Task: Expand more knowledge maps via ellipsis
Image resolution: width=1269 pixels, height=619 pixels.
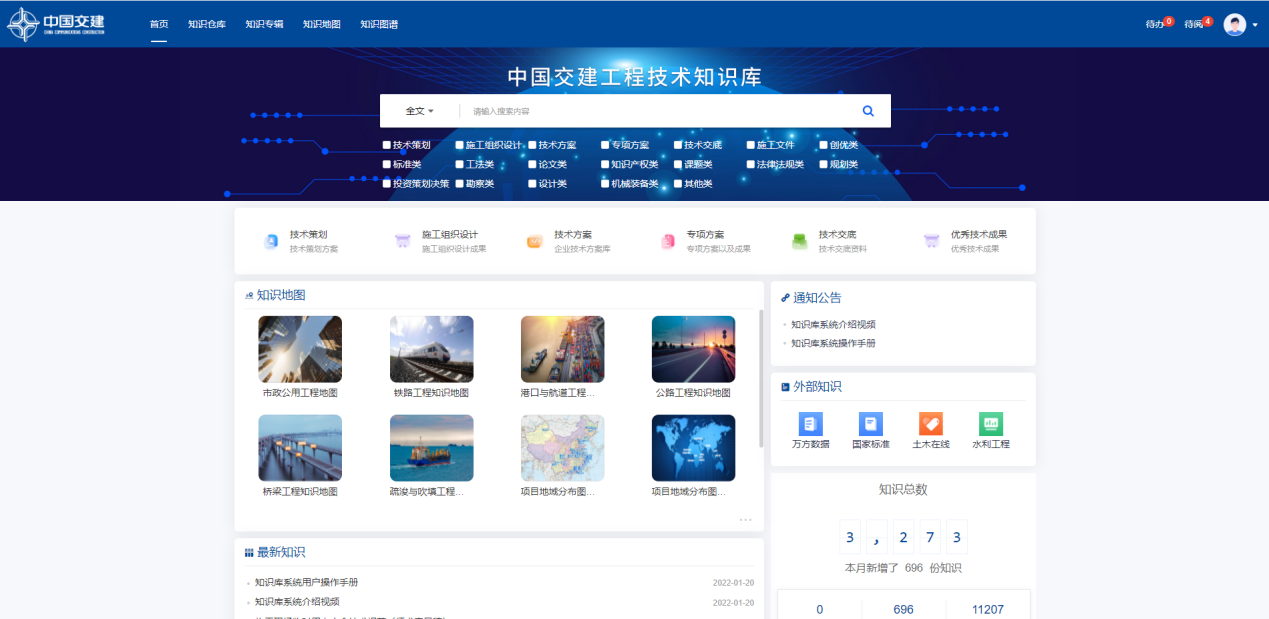Action: (x=745, y=520)
